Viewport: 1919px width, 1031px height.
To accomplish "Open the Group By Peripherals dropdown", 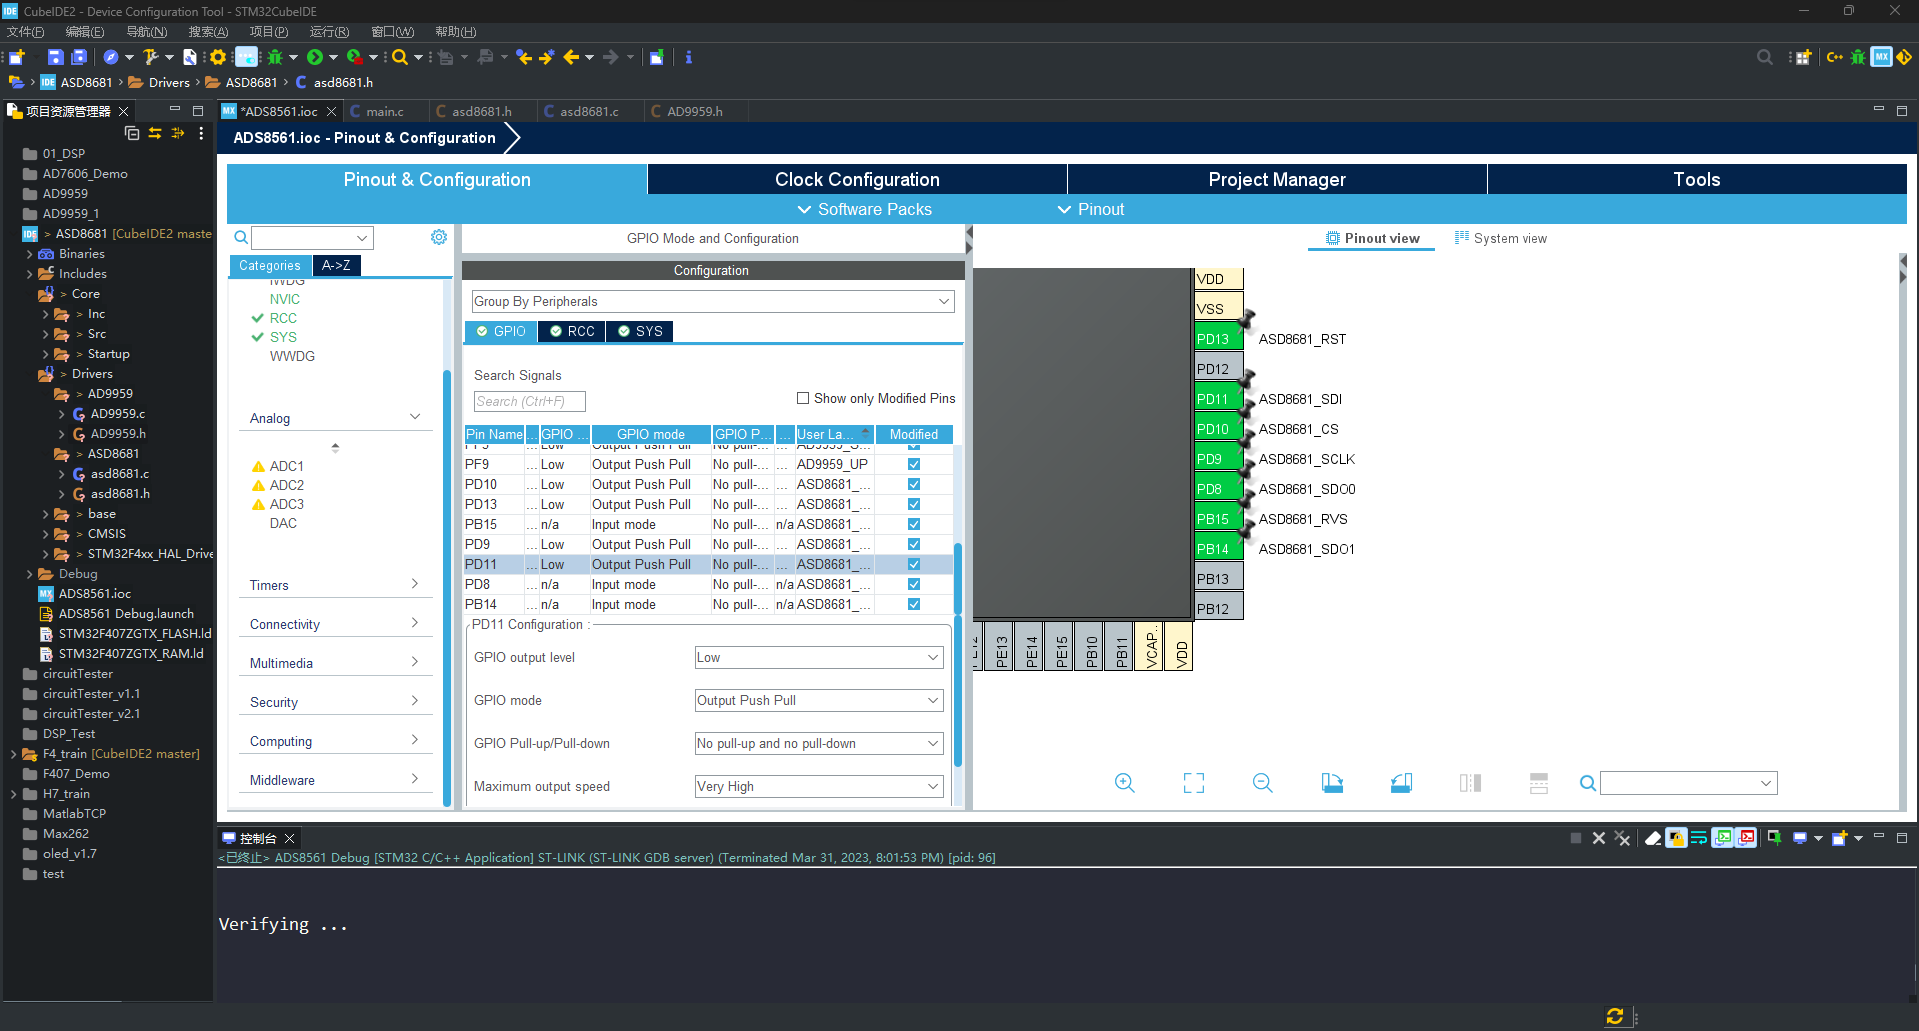I will [713, 301].
